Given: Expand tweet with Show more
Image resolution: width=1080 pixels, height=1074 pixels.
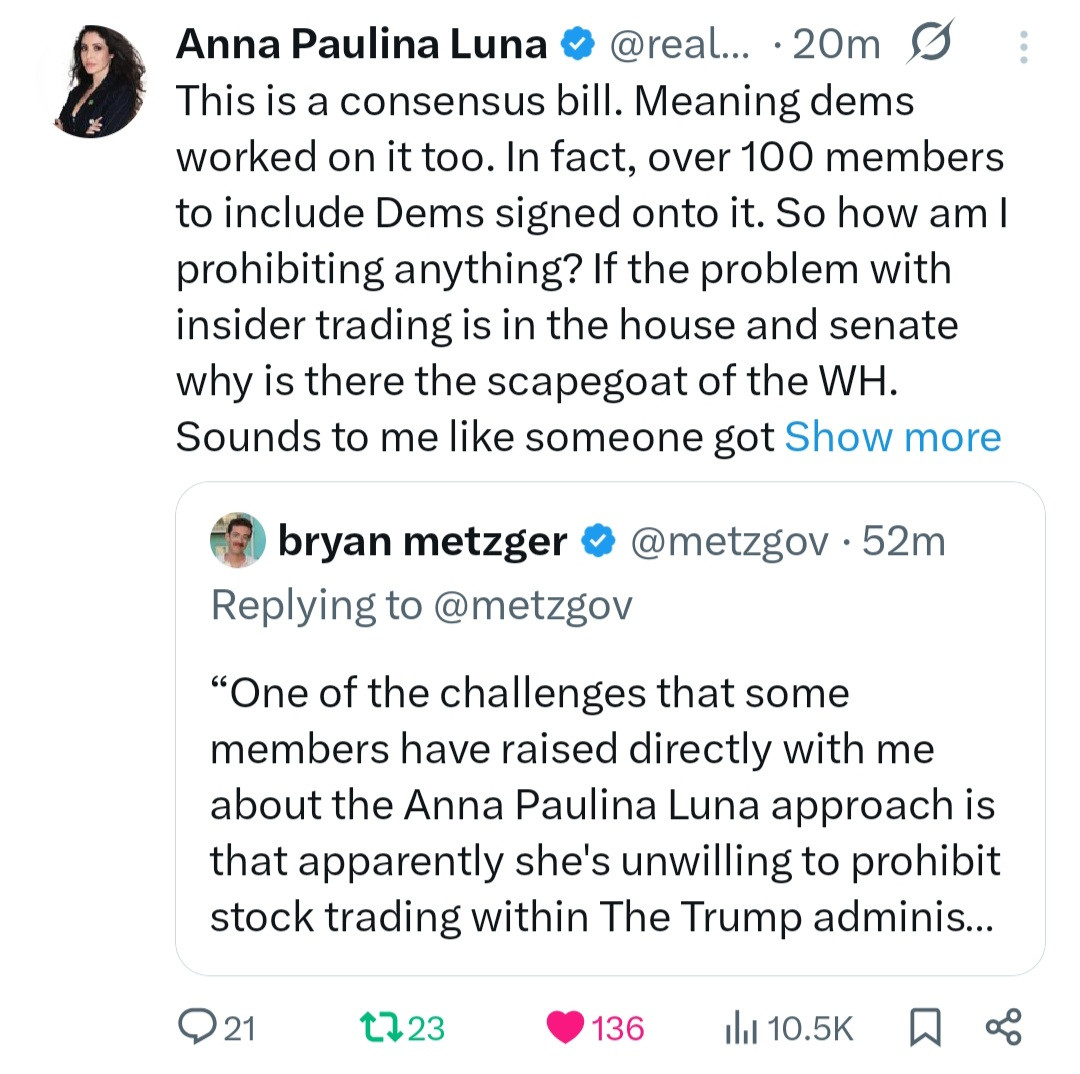Looking at the screenshot, I should 893,436.
